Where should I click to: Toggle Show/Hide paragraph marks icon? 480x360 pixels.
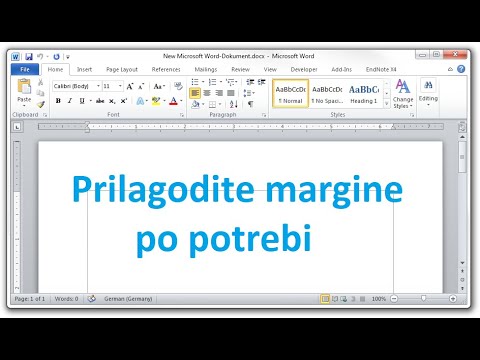(250, 105)
